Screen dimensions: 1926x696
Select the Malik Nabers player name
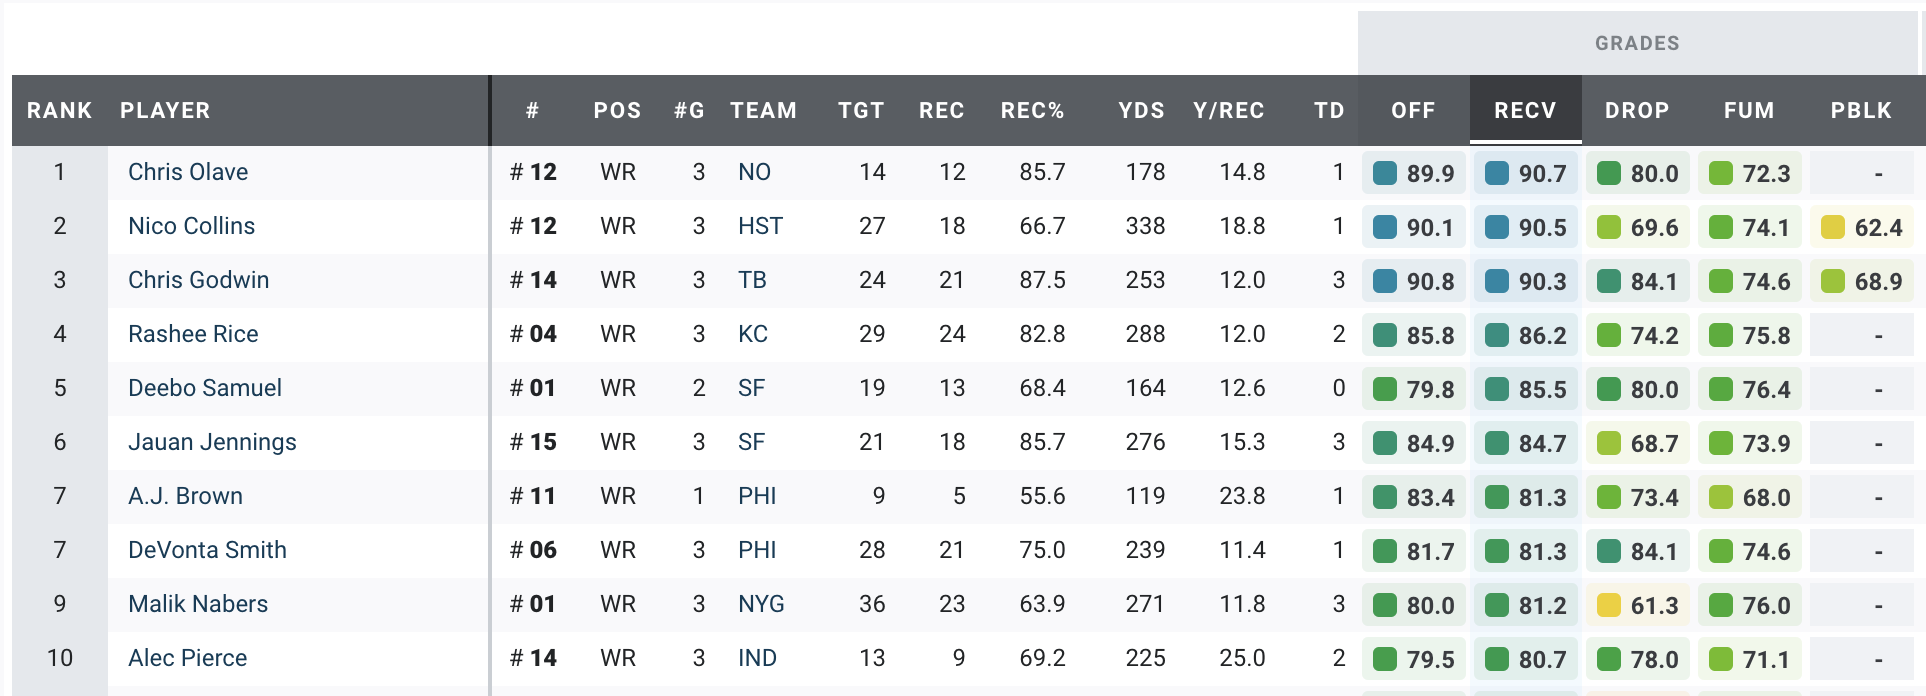point(198,604)
